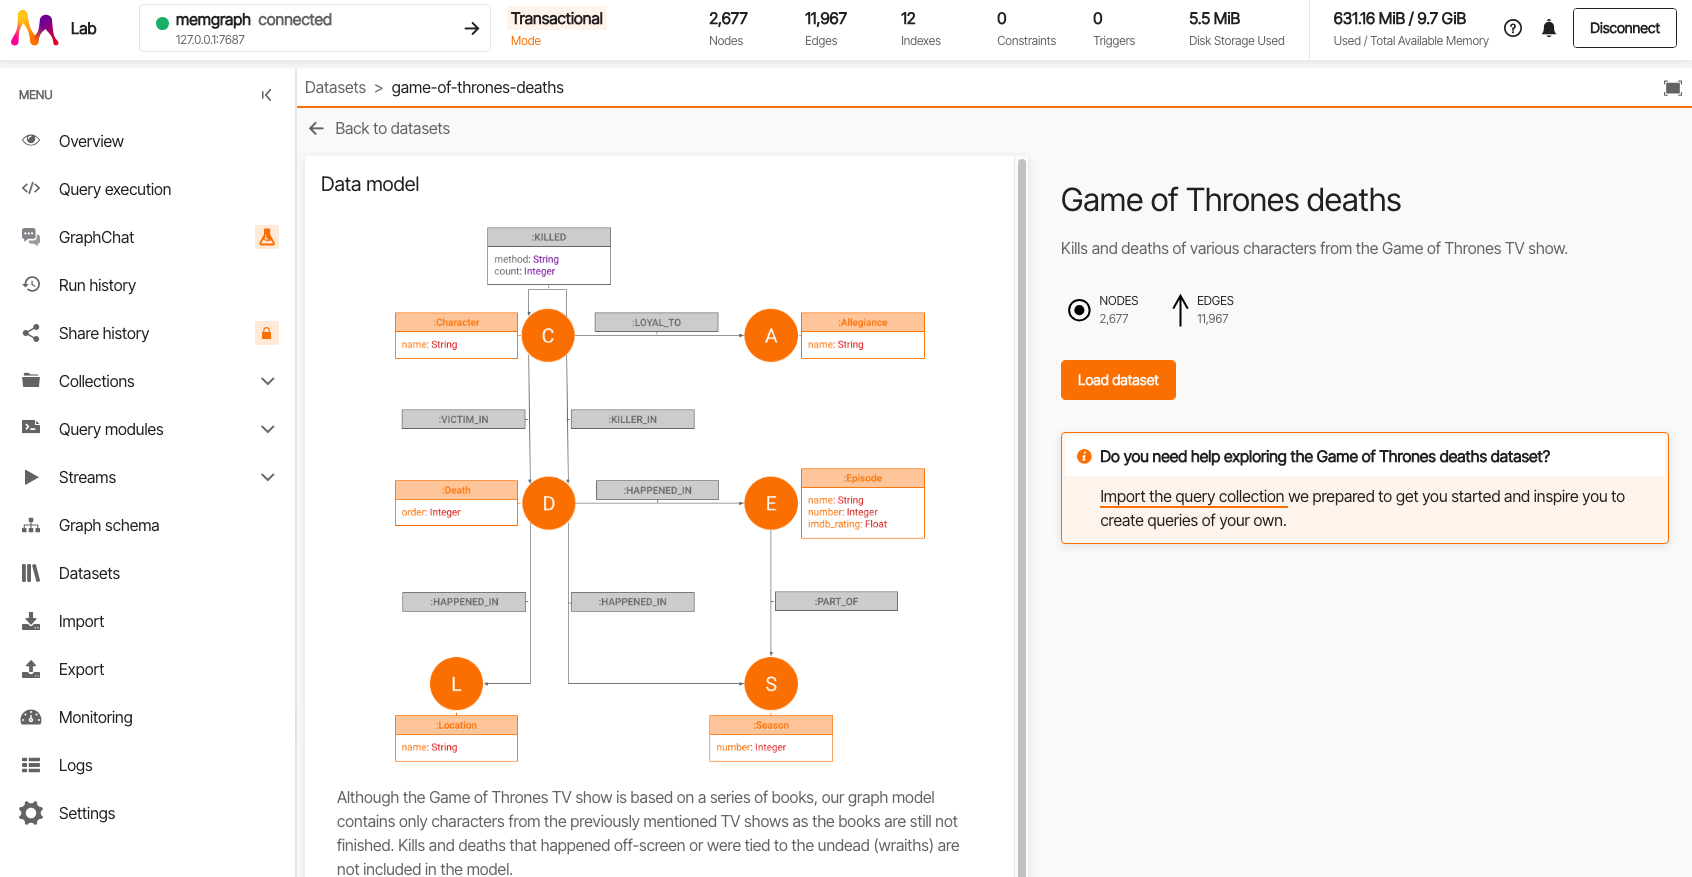
Task: Click the GraphChat experimental flask badge
Action: tap(267, 237)
